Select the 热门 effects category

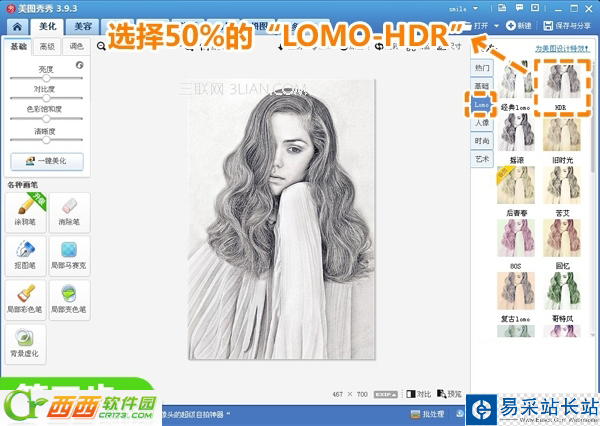click(x=482, y=68)
